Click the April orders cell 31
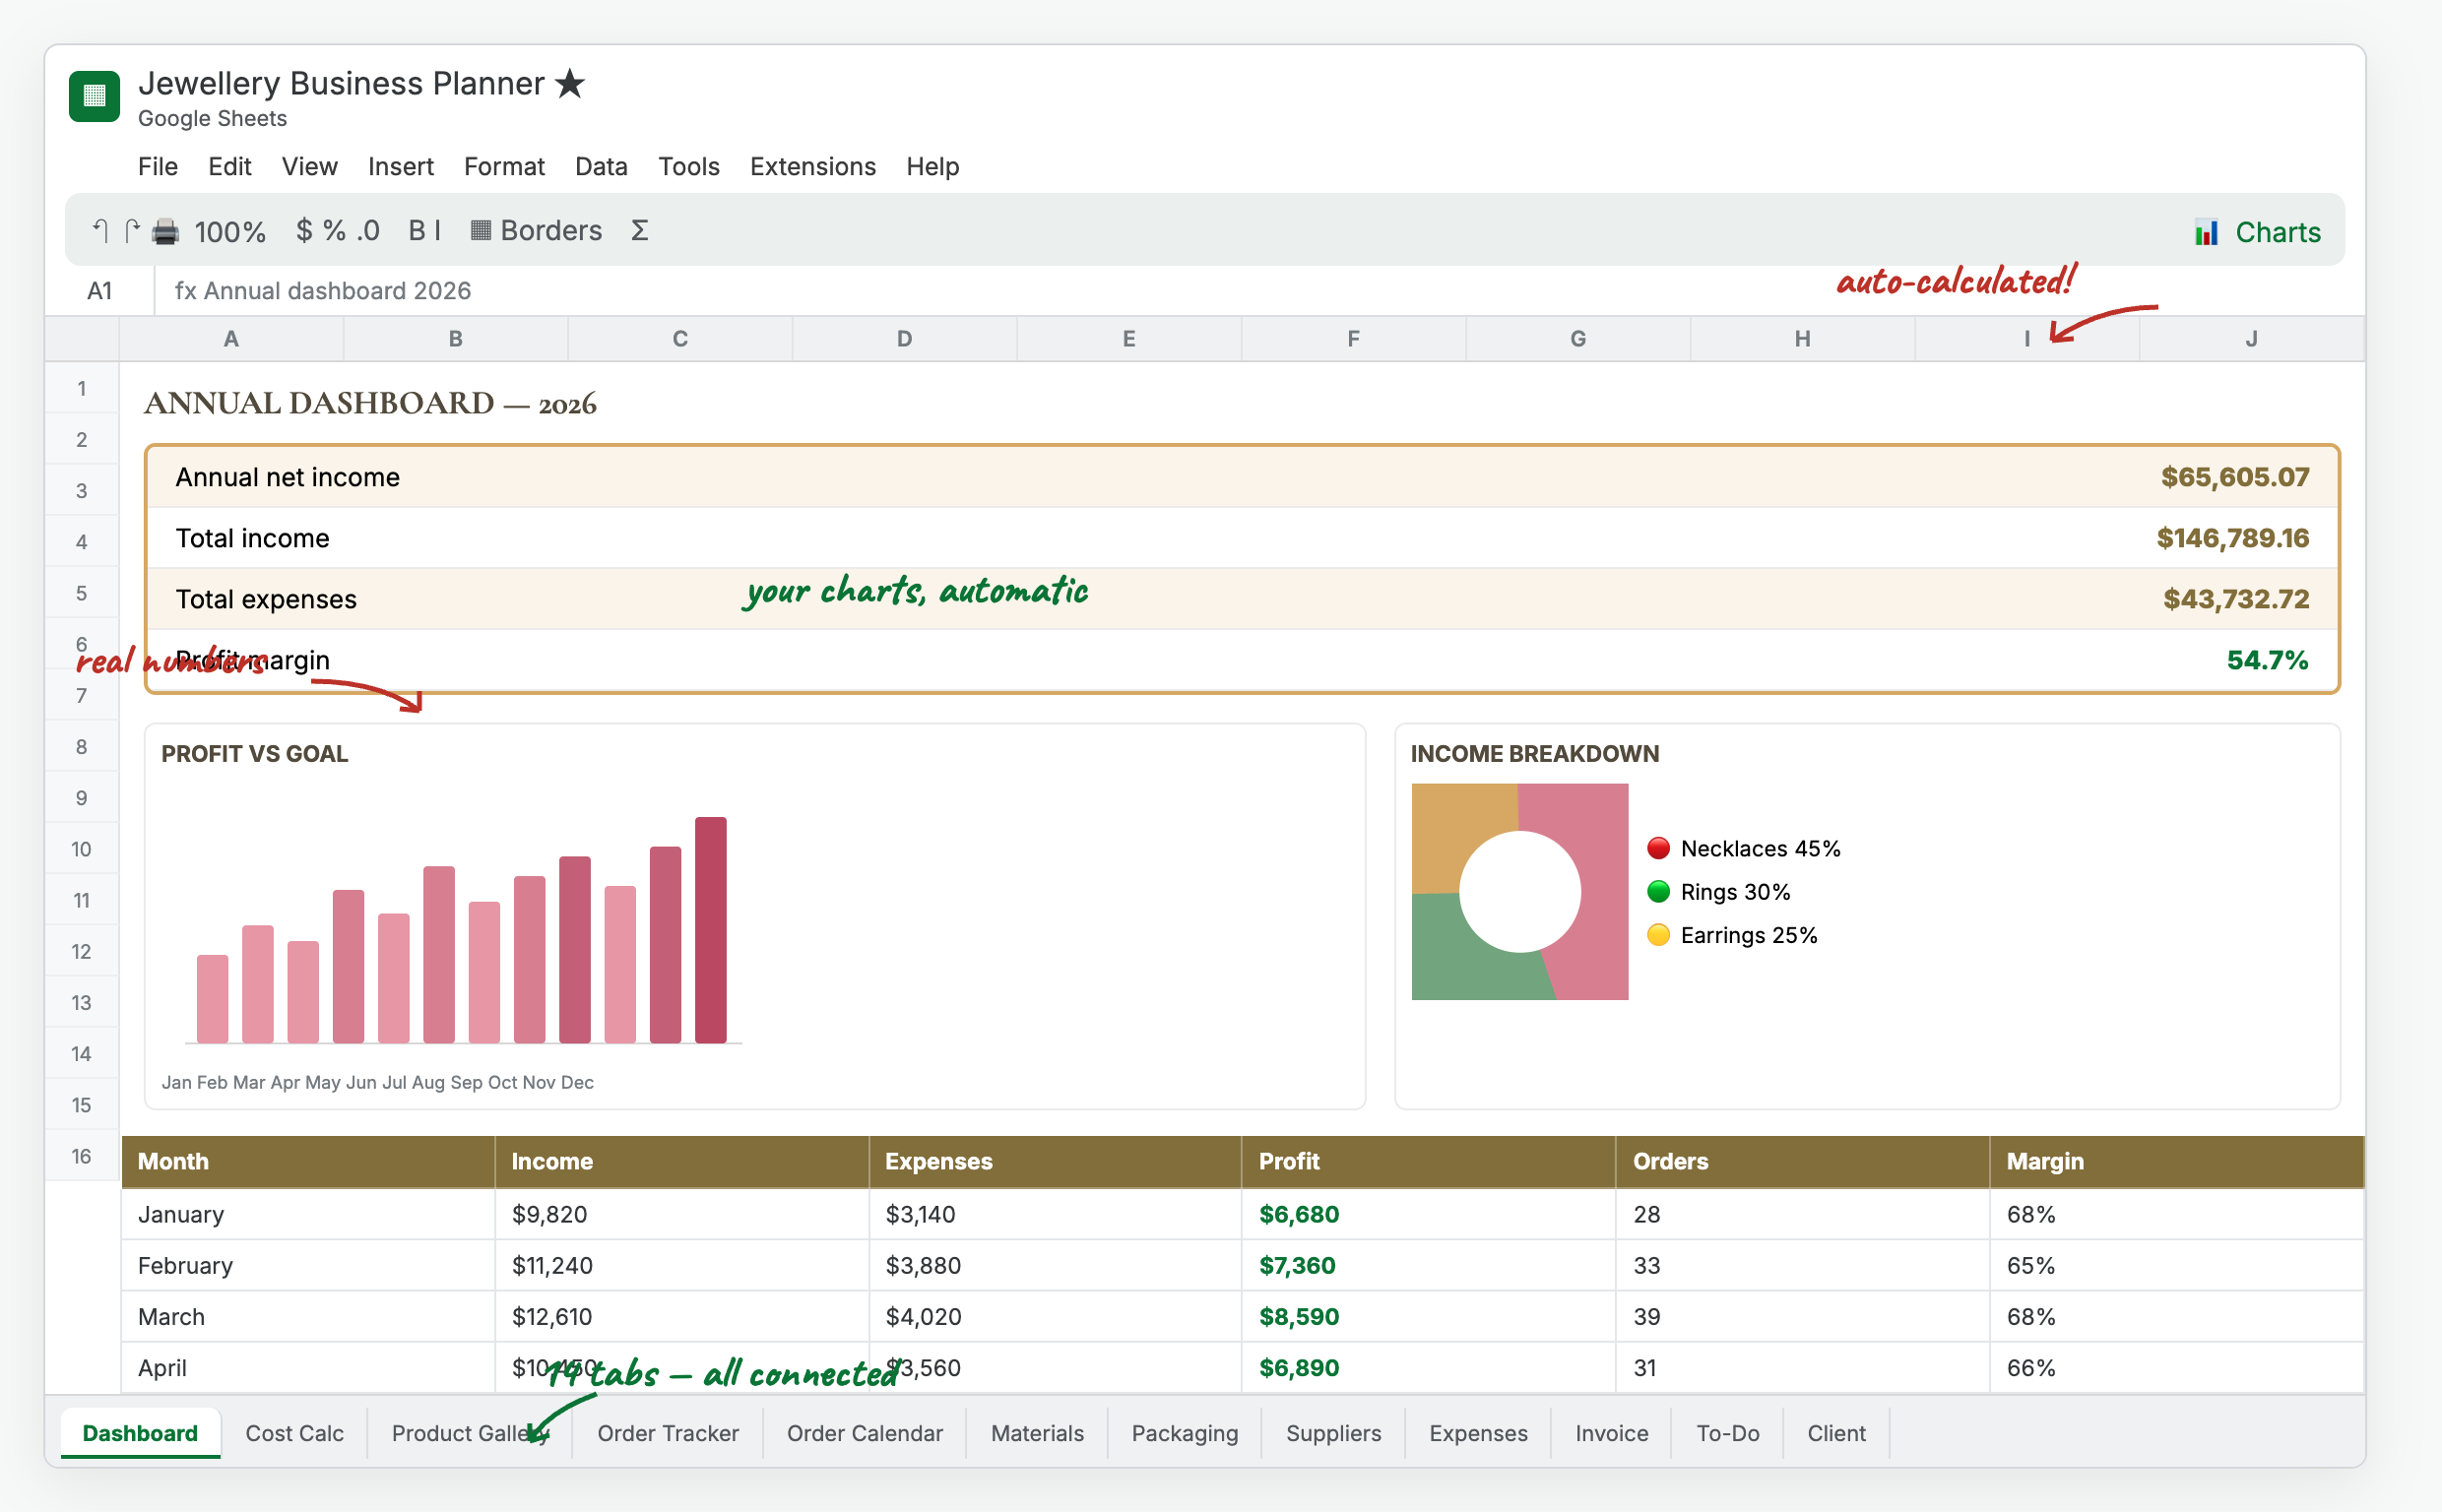This screenshot has width=2442, height=1512. 1802,1367
